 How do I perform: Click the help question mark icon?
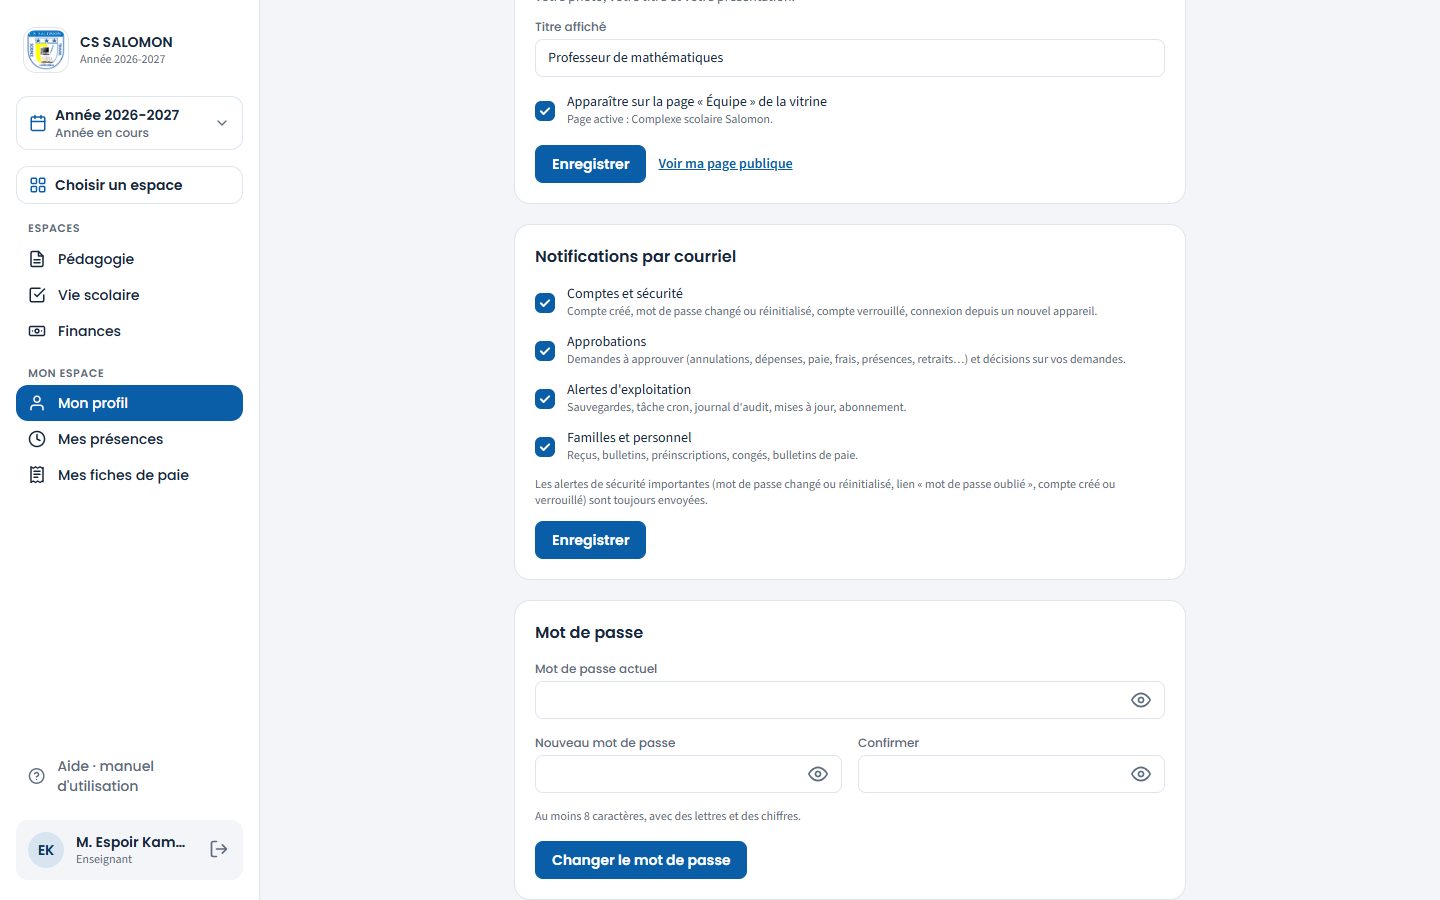[37, 776]
